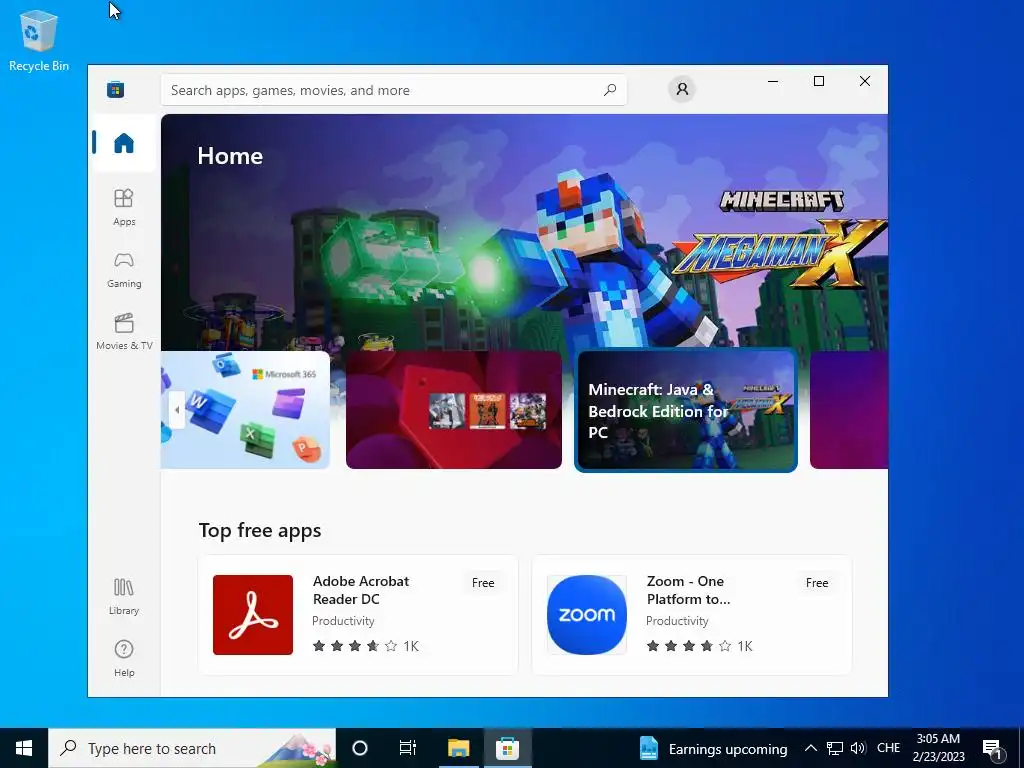Click the search magnifier icon in Store
The height and width of the screenshot is (768, 1024).
610,90
